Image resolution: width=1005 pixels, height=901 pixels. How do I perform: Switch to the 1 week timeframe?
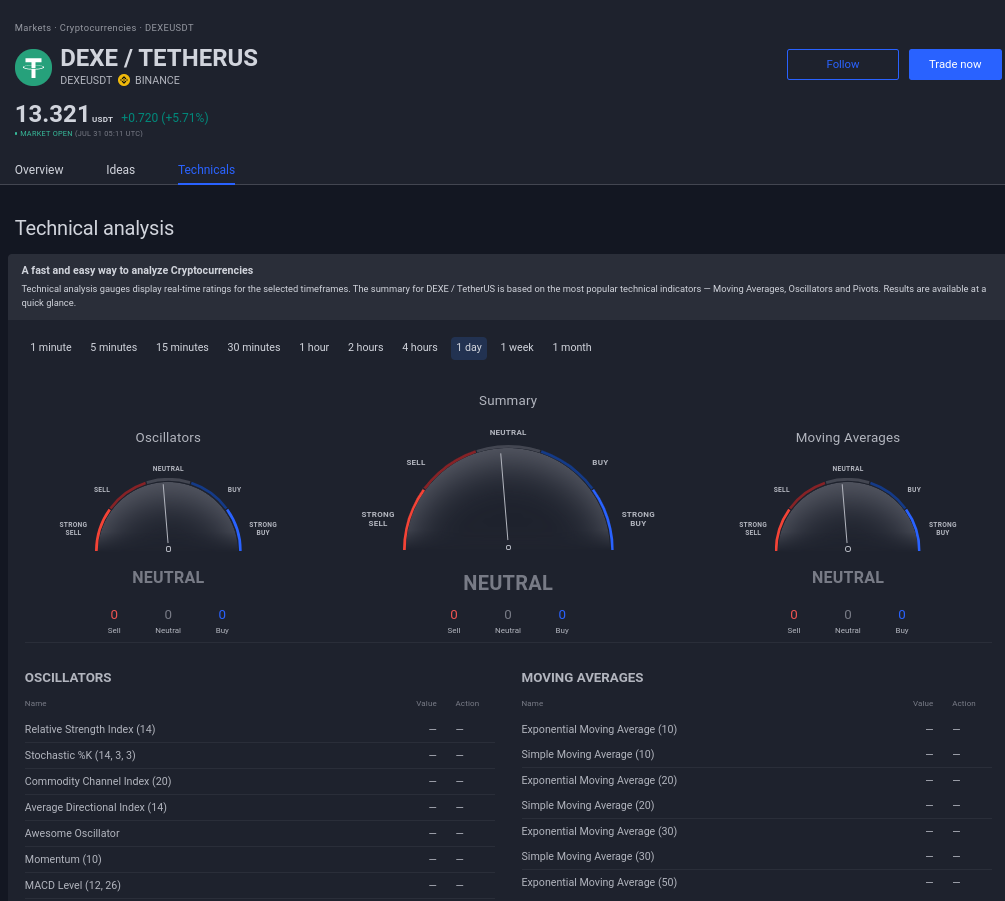point(517,347)
